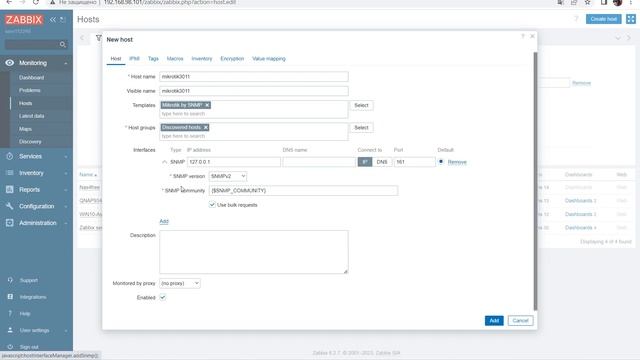Viewport: 640px width, 360px height.
Task: Toggle the Enabled checkbox
Action: coord(162,297)
